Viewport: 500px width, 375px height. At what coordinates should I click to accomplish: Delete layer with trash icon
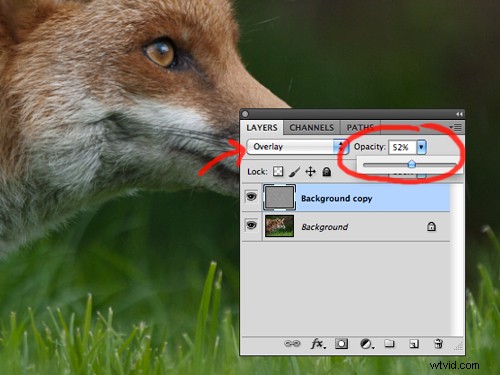tap(438, 343)
